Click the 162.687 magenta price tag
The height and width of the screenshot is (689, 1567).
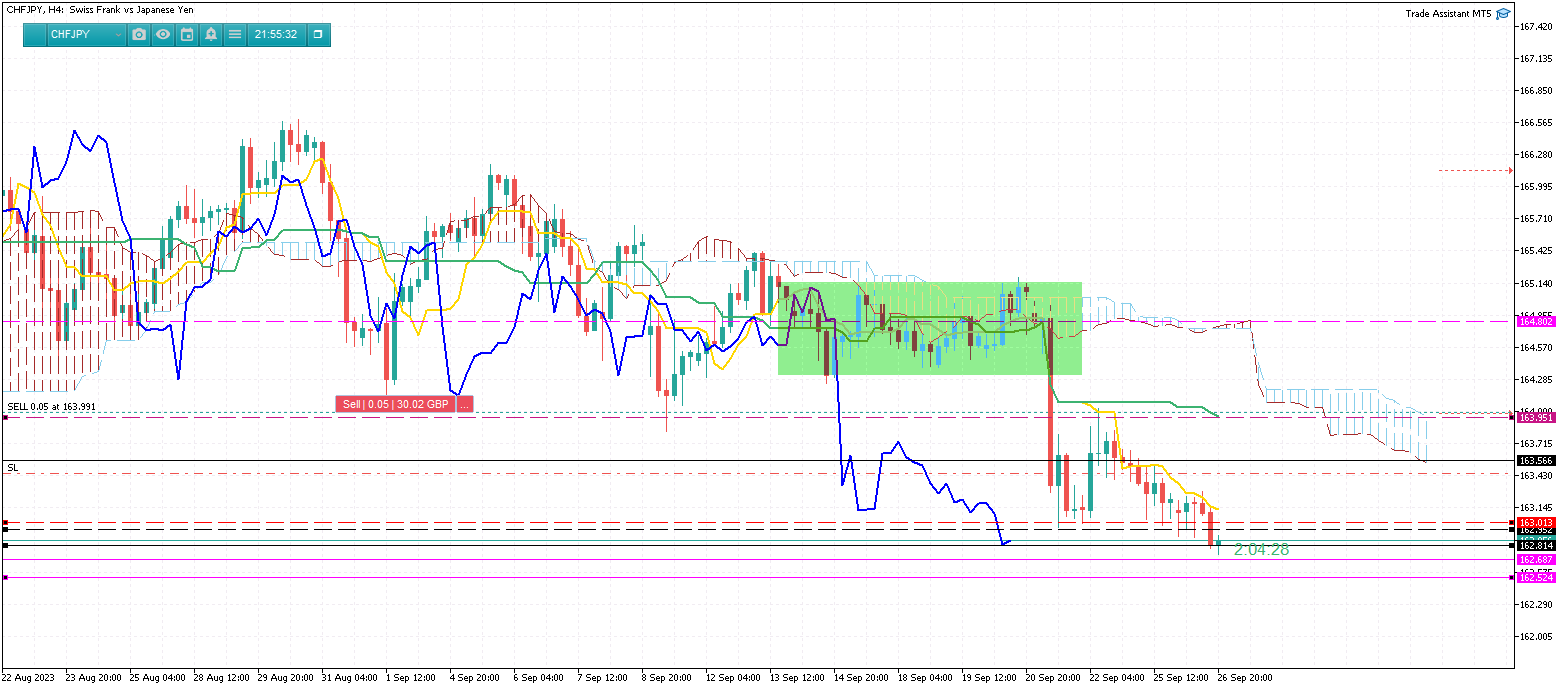pos(1536,559)
